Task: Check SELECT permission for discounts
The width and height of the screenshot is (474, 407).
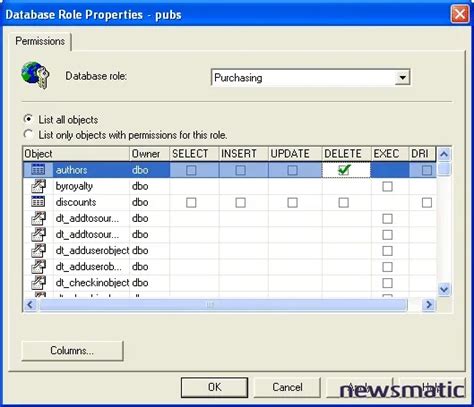Action: 191,203
